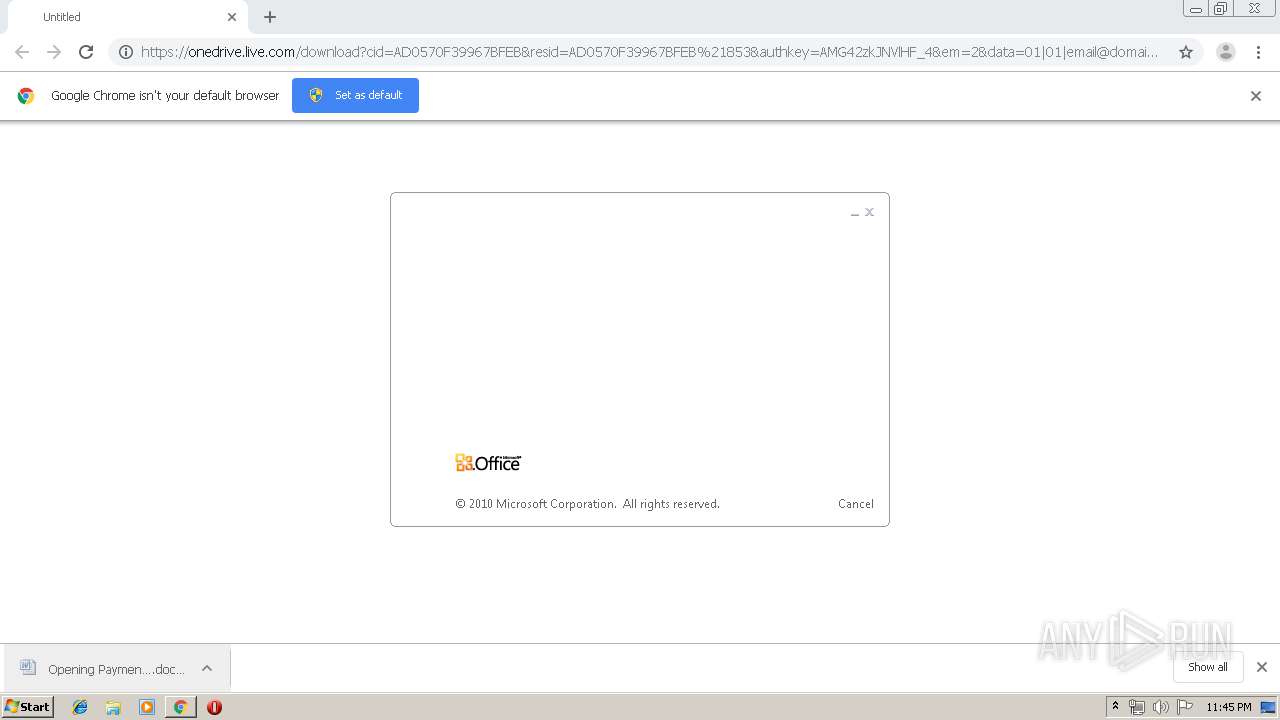Viewport: 1280px width, 720px height.
Task: Open the downloading Paymen....doc item
Action: pyautogui.click(x=117, y=669)
